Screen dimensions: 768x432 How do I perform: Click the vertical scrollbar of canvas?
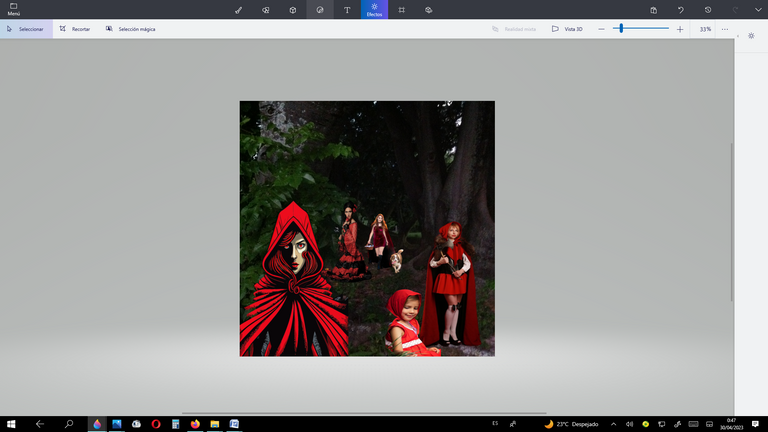point(732,222)
